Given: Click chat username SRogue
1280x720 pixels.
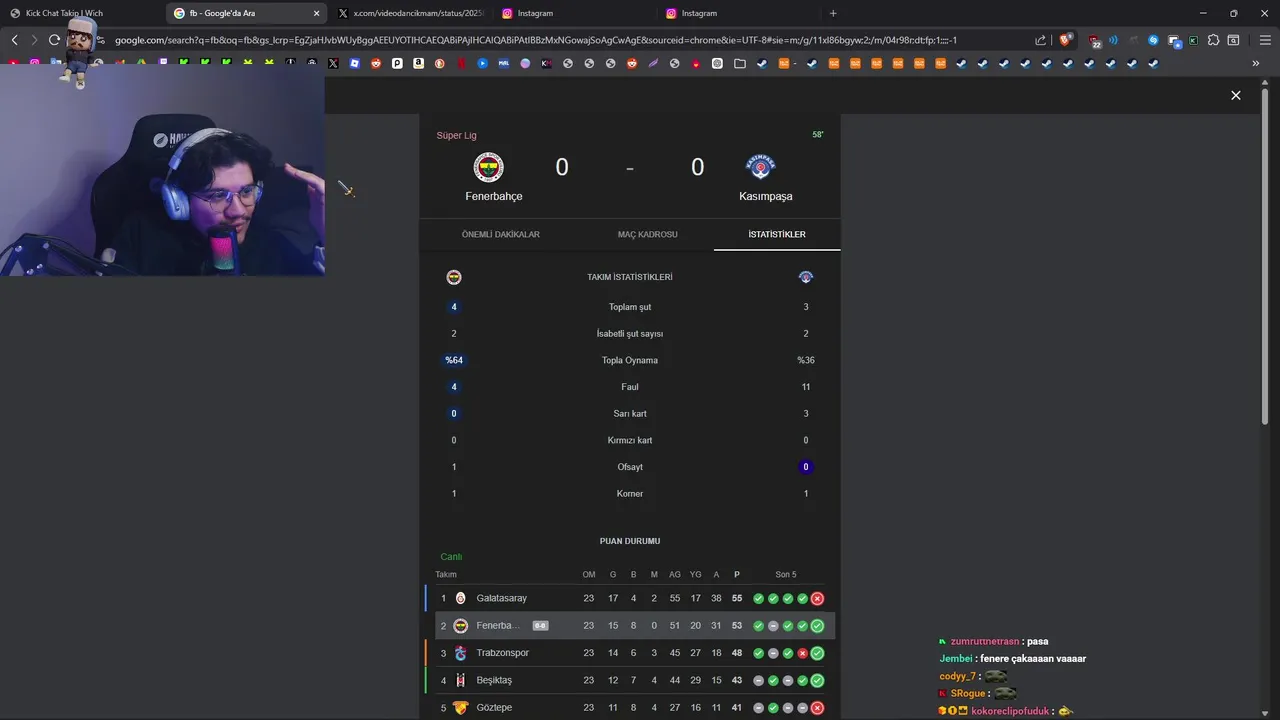Looking at the screenshot, I should [x=968, y=693].
